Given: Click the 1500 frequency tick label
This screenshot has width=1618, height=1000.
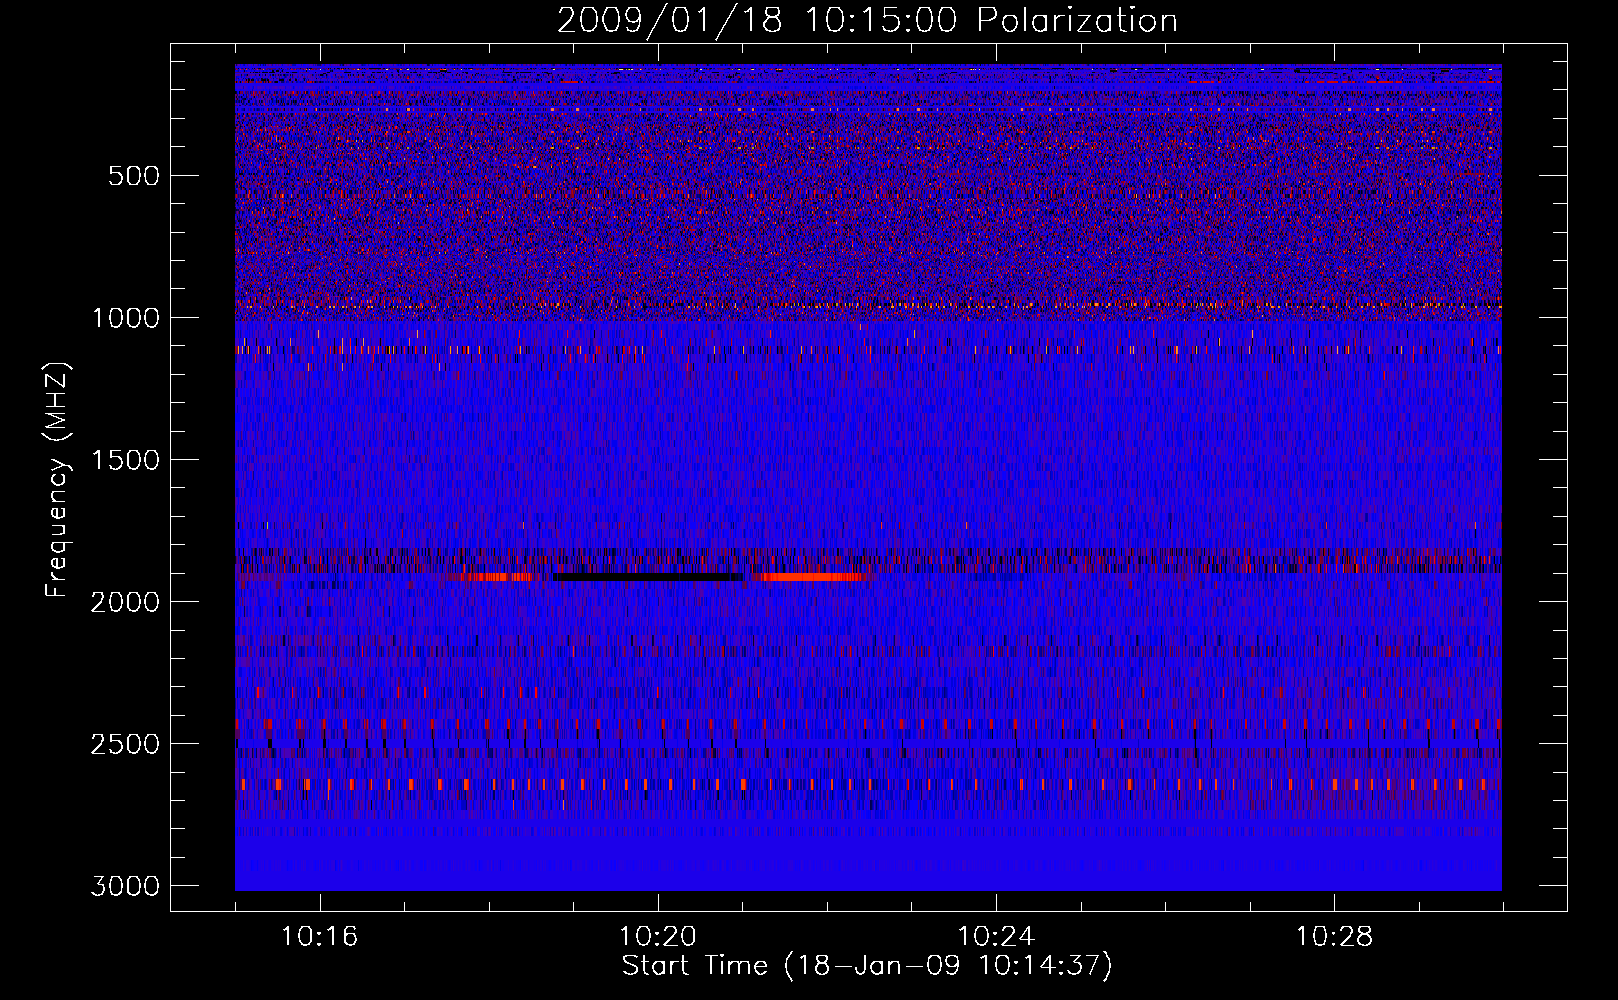Looking at the screenshot, I should point(125,460).
